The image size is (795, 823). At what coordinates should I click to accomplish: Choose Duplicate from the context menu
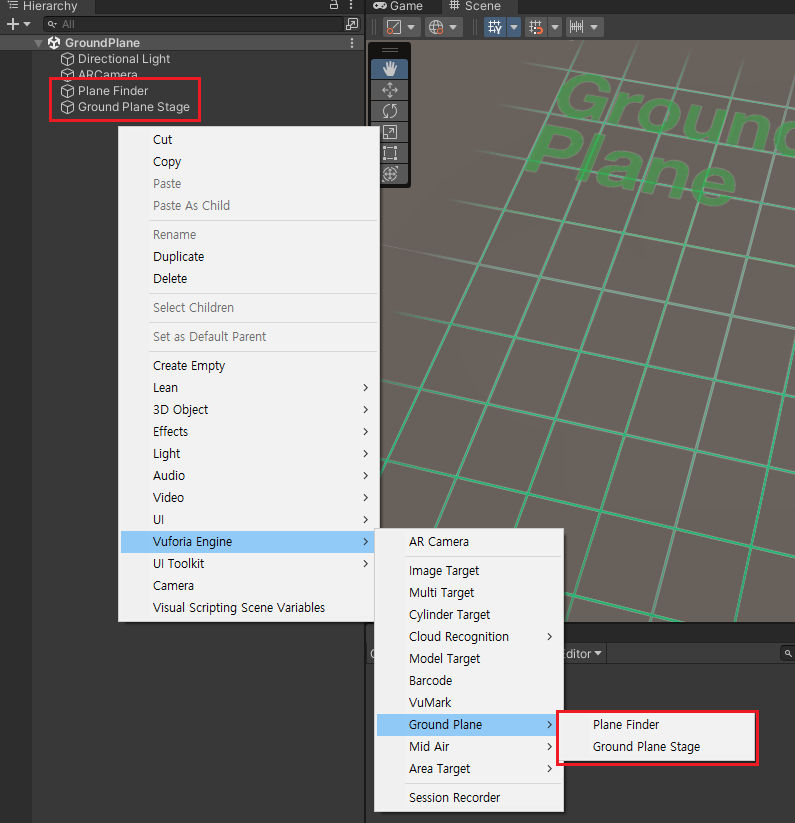247,257
